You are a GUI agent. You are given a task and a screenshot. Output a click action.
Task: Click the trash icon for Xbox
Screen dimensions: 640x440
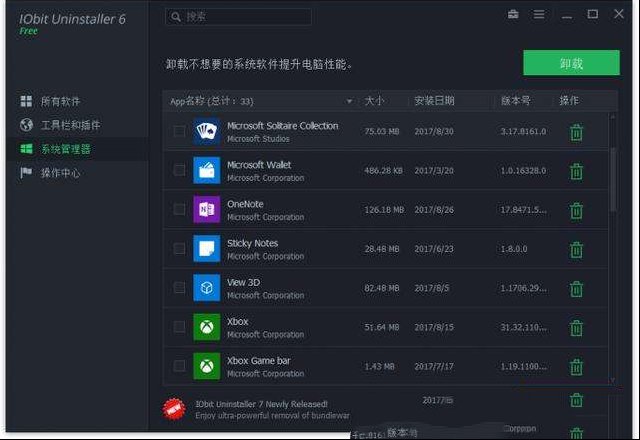coord(576,328)
